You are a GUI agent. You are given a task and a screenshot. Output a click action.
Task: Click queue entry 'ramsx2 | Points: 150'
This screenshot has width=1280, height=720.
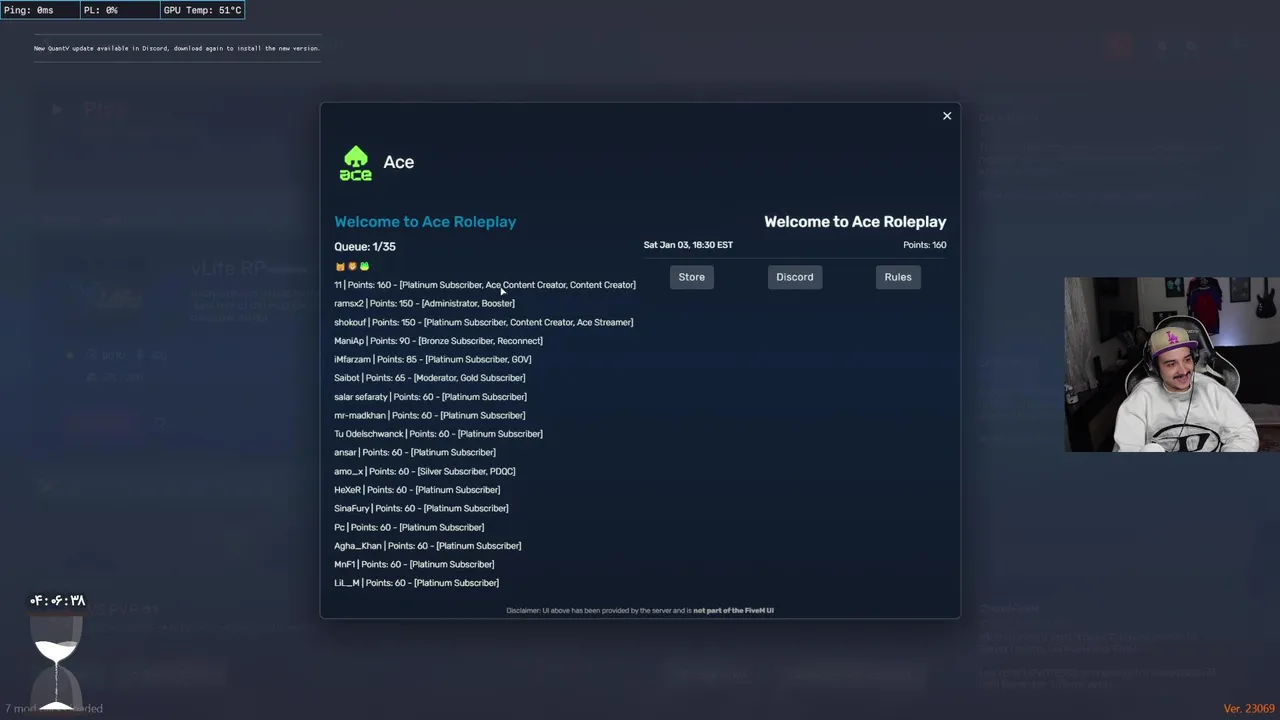pyautogui.click(x=424, y=303)
